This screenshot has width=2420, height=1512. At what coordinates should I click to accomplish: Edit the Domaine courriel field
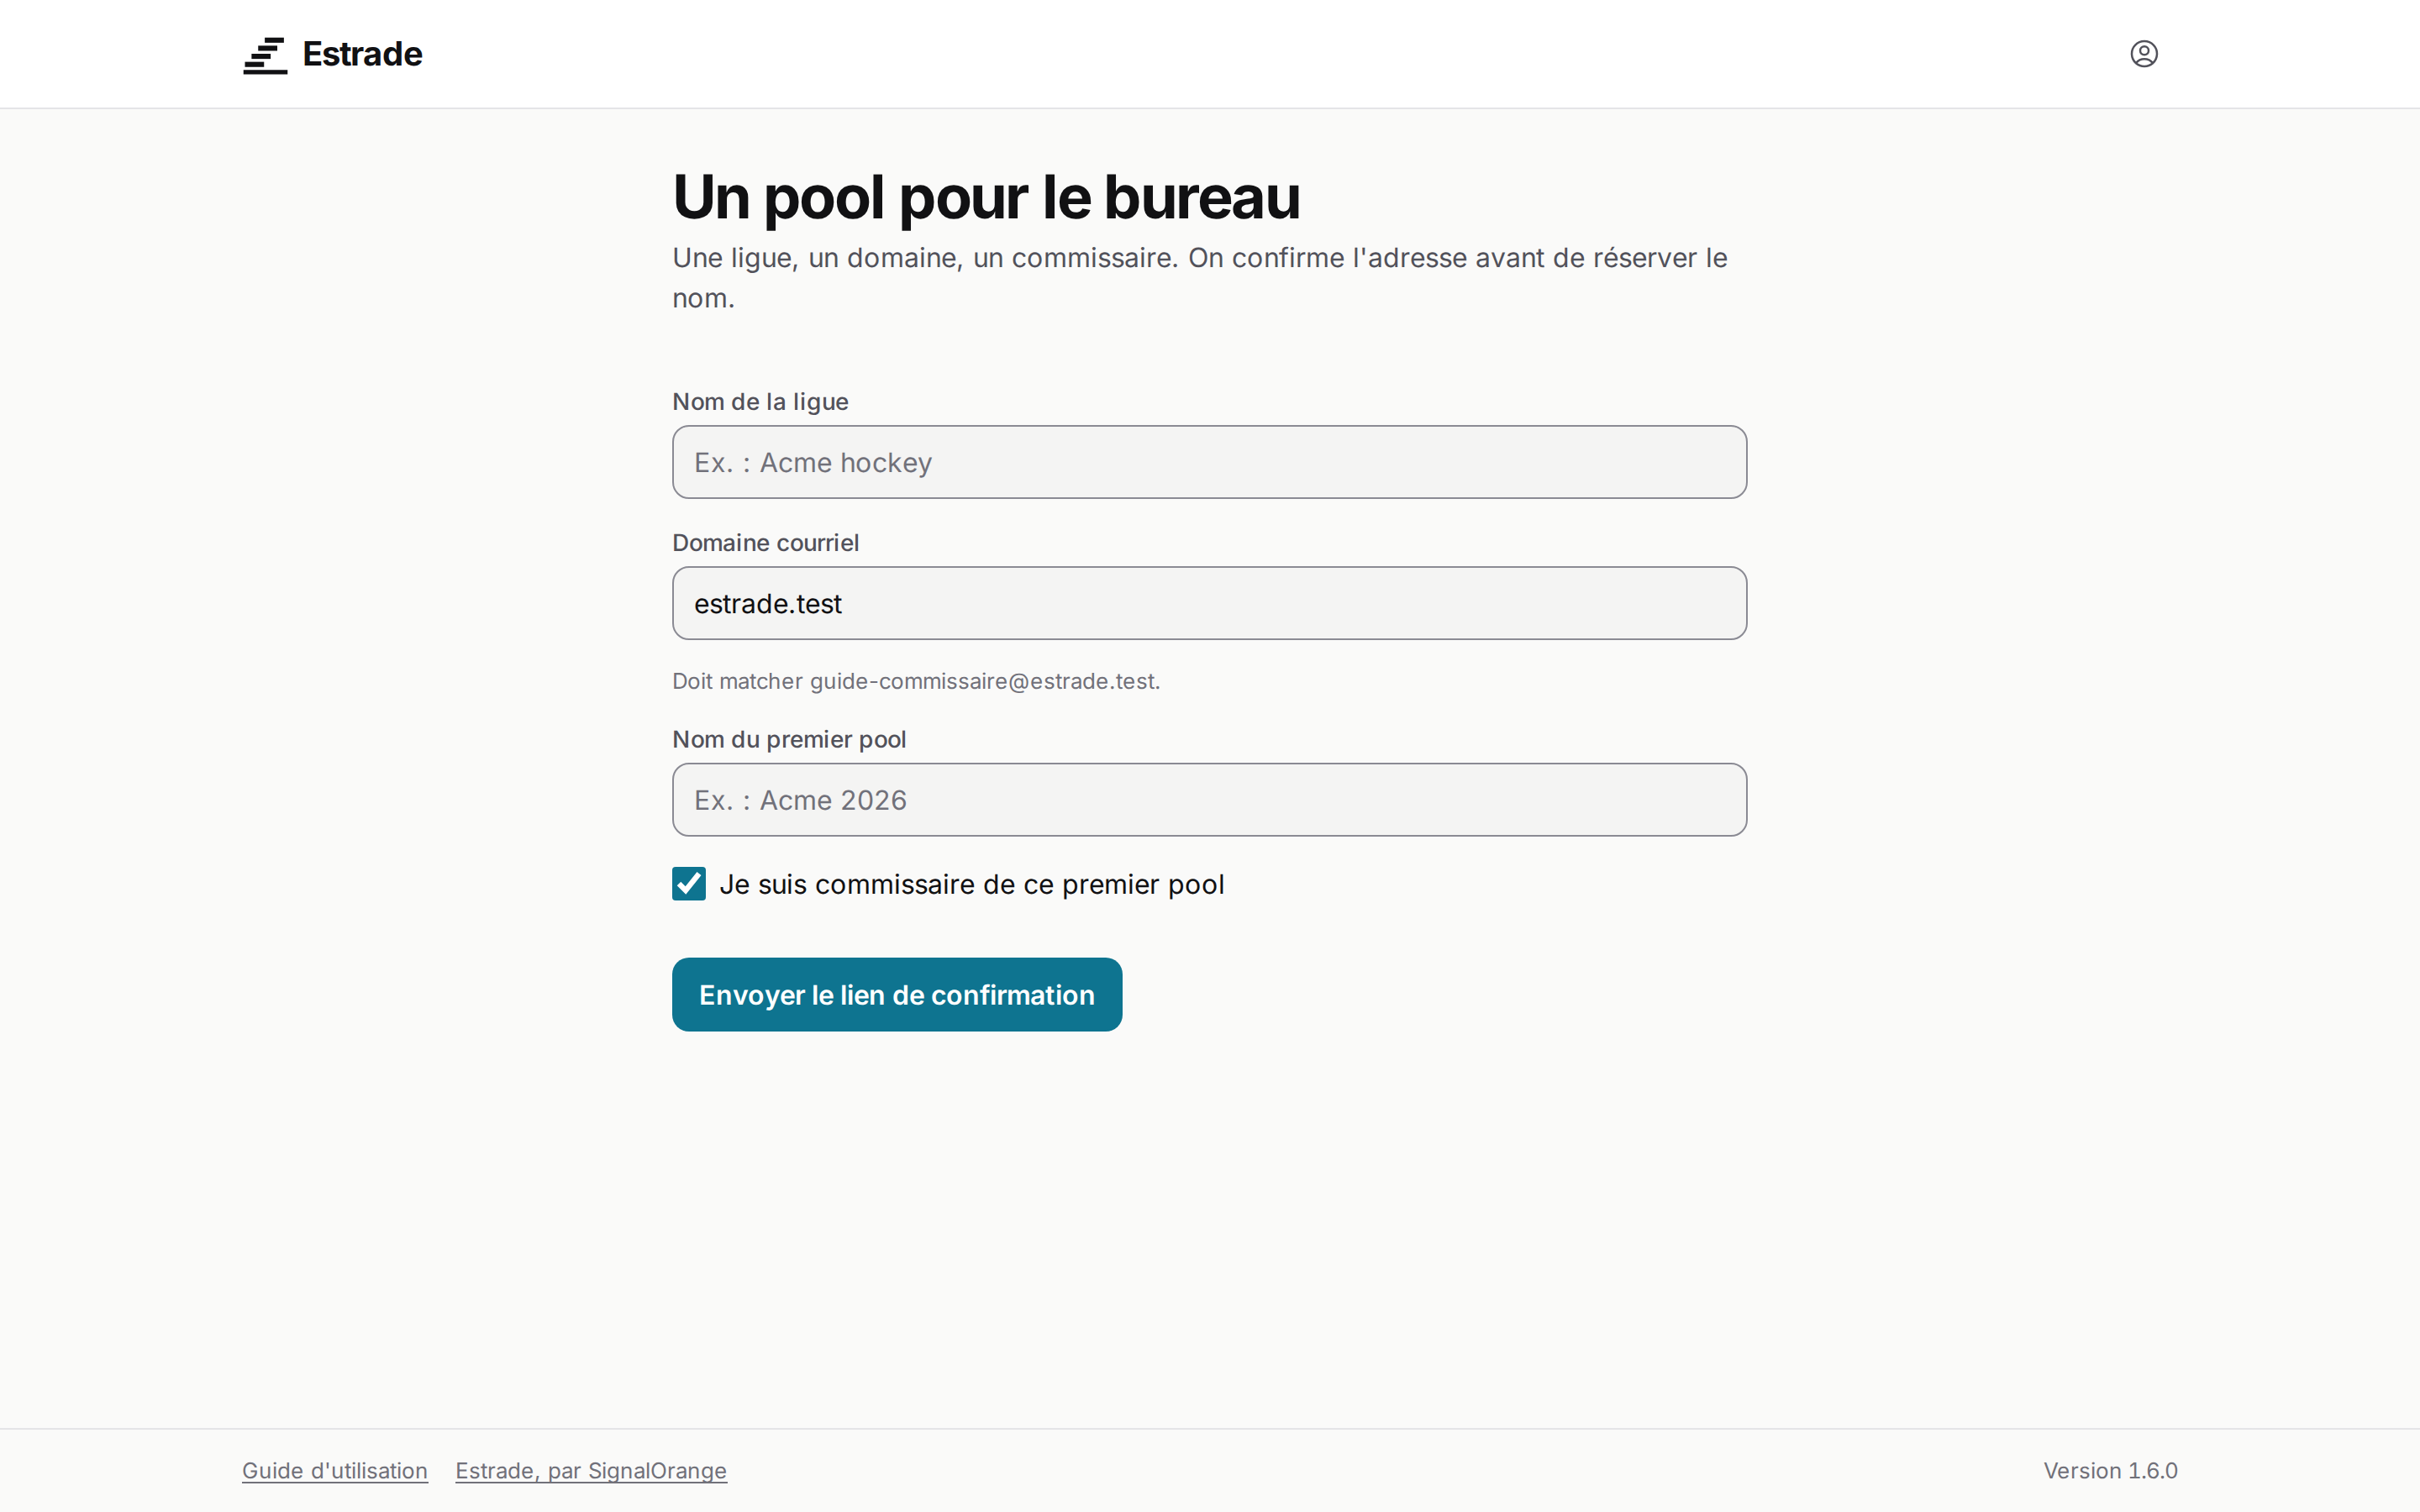[1209, 603]
